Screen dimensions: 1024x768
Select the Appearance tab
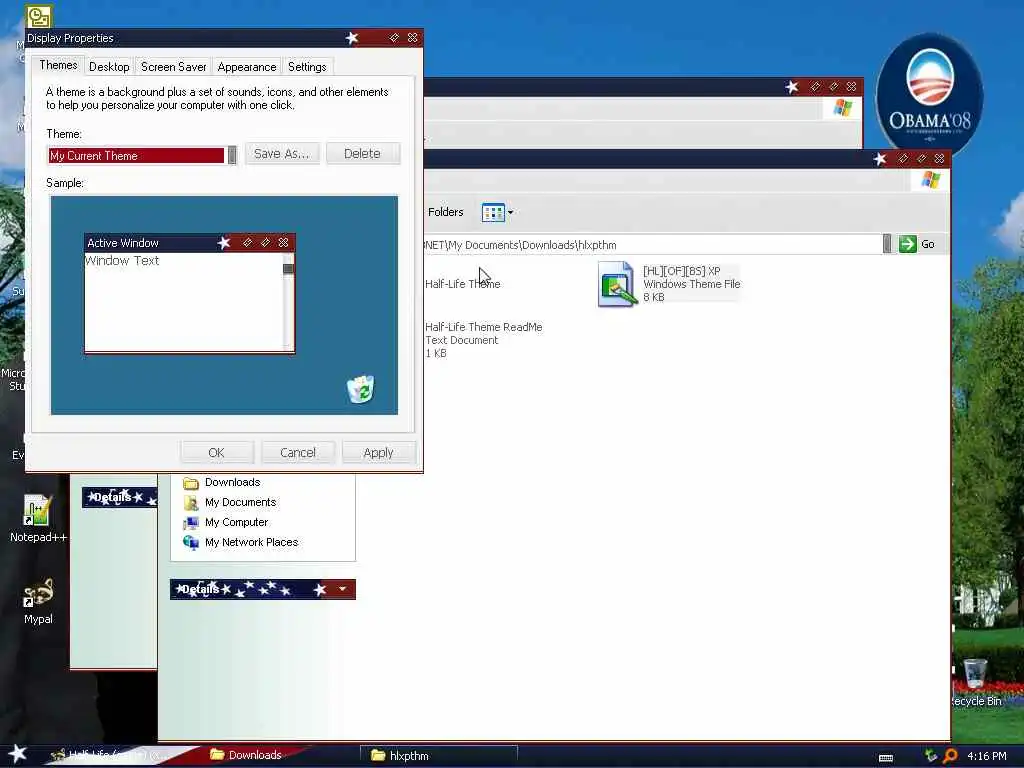[x=247, y=67]
